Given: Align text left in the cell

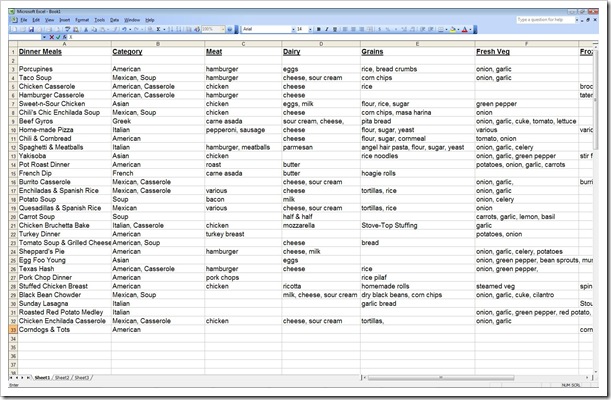Looking at the screenshot, I should tap(345, 29).
